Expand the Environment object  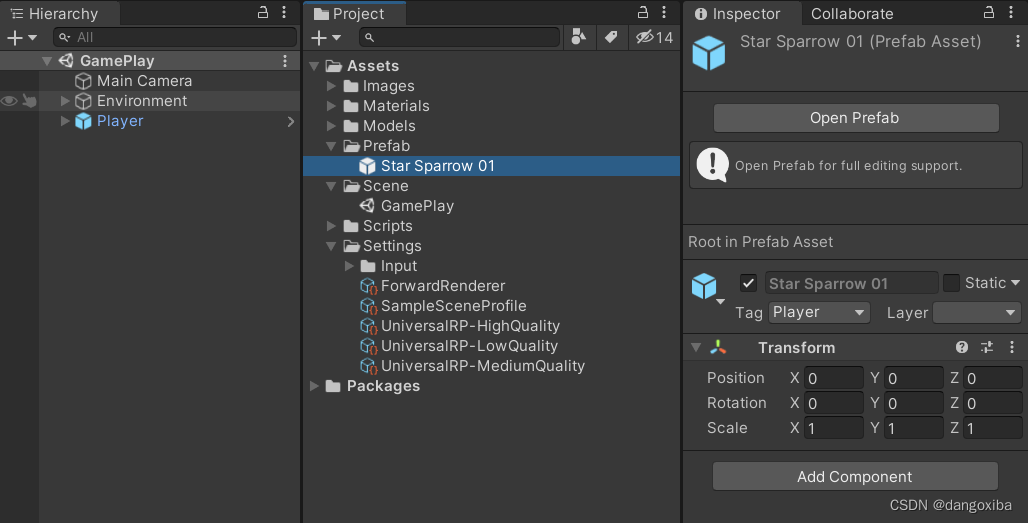click(x=65, y=101)
